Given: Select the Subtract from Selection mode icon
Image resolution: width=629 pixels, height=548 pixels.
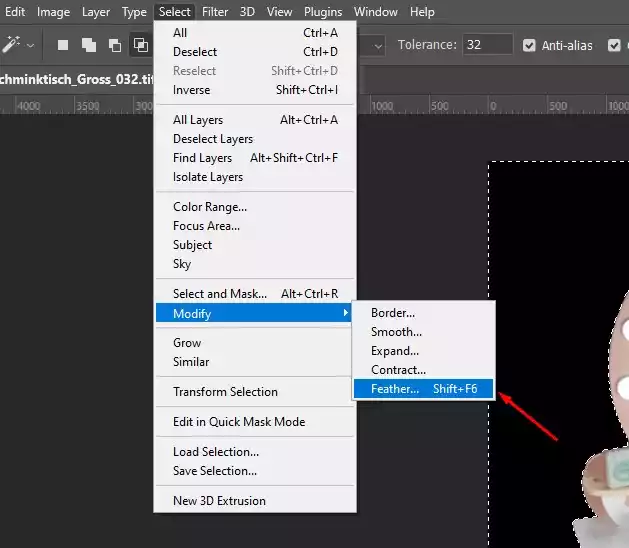Looking at the screenshot, I should coord(115,45).
